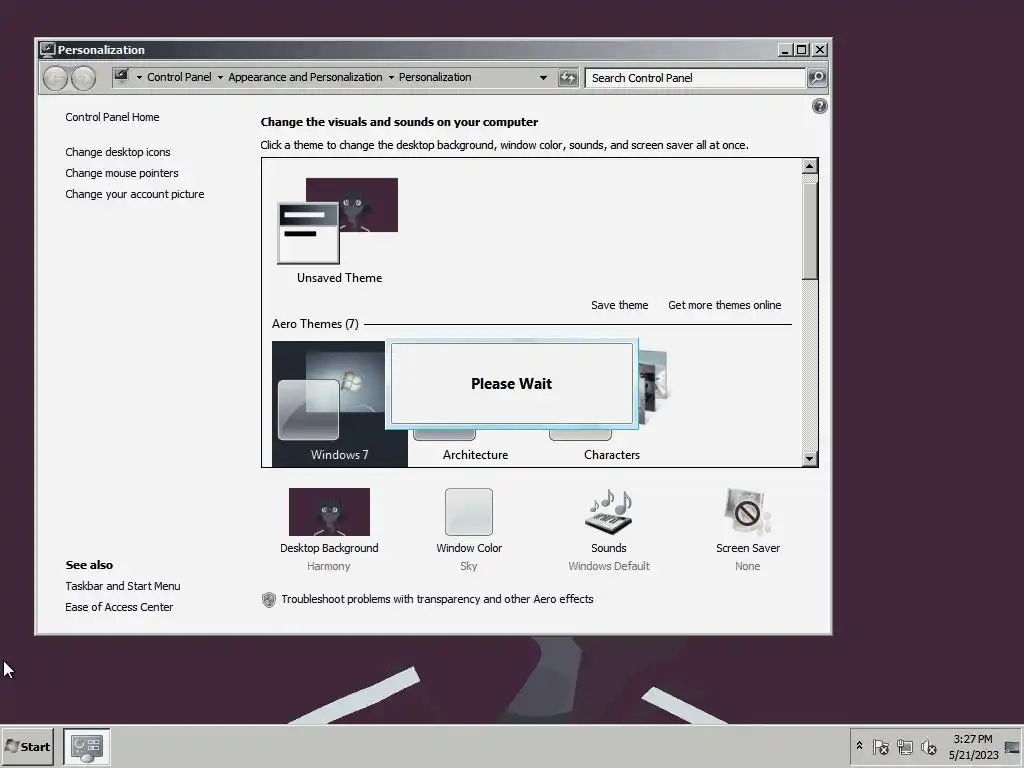Screen dimensions: 1024x768
Task: Click Desktop Background label text
Action: 329,549
